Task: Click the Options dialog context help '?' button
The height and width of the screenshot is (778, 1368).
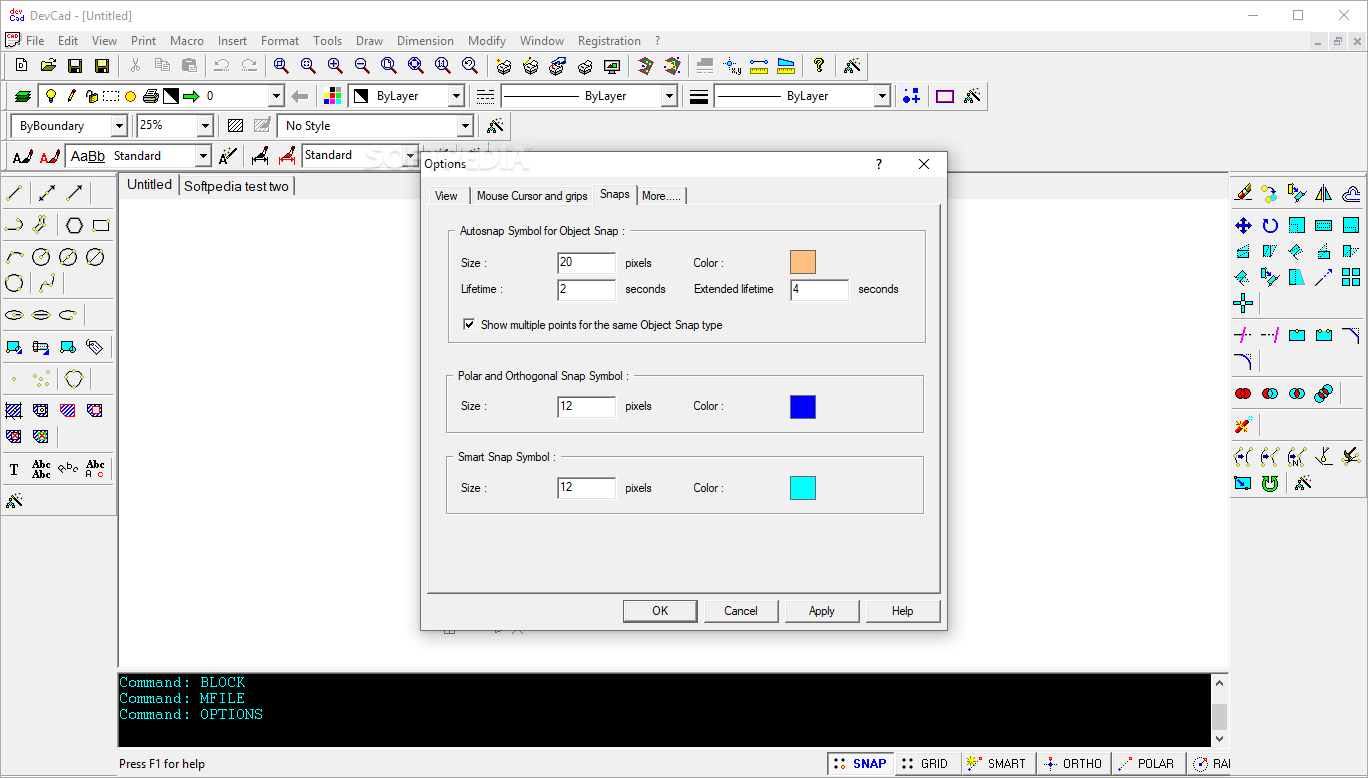Action: click(x=879, y=164)
